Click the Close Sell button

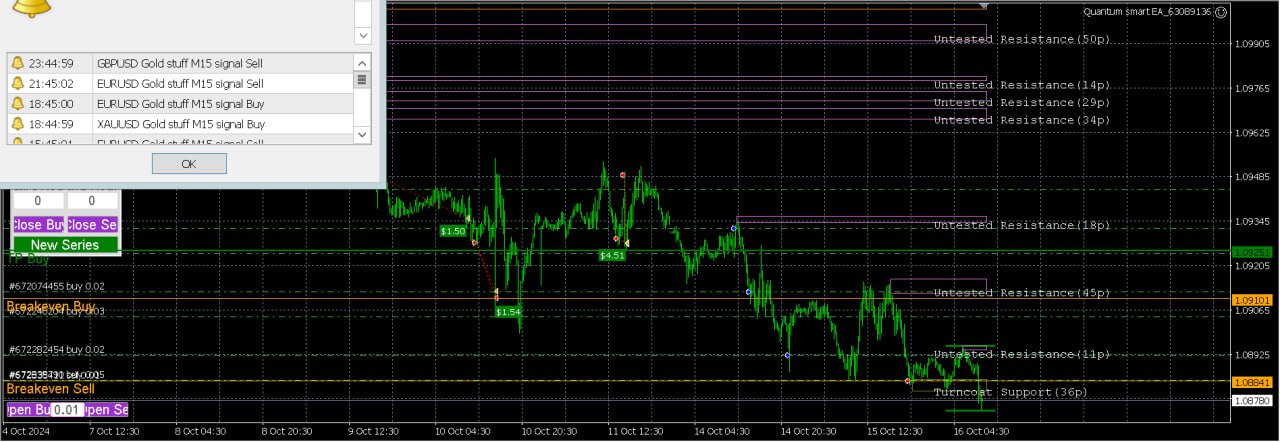[x=92, y=225]
